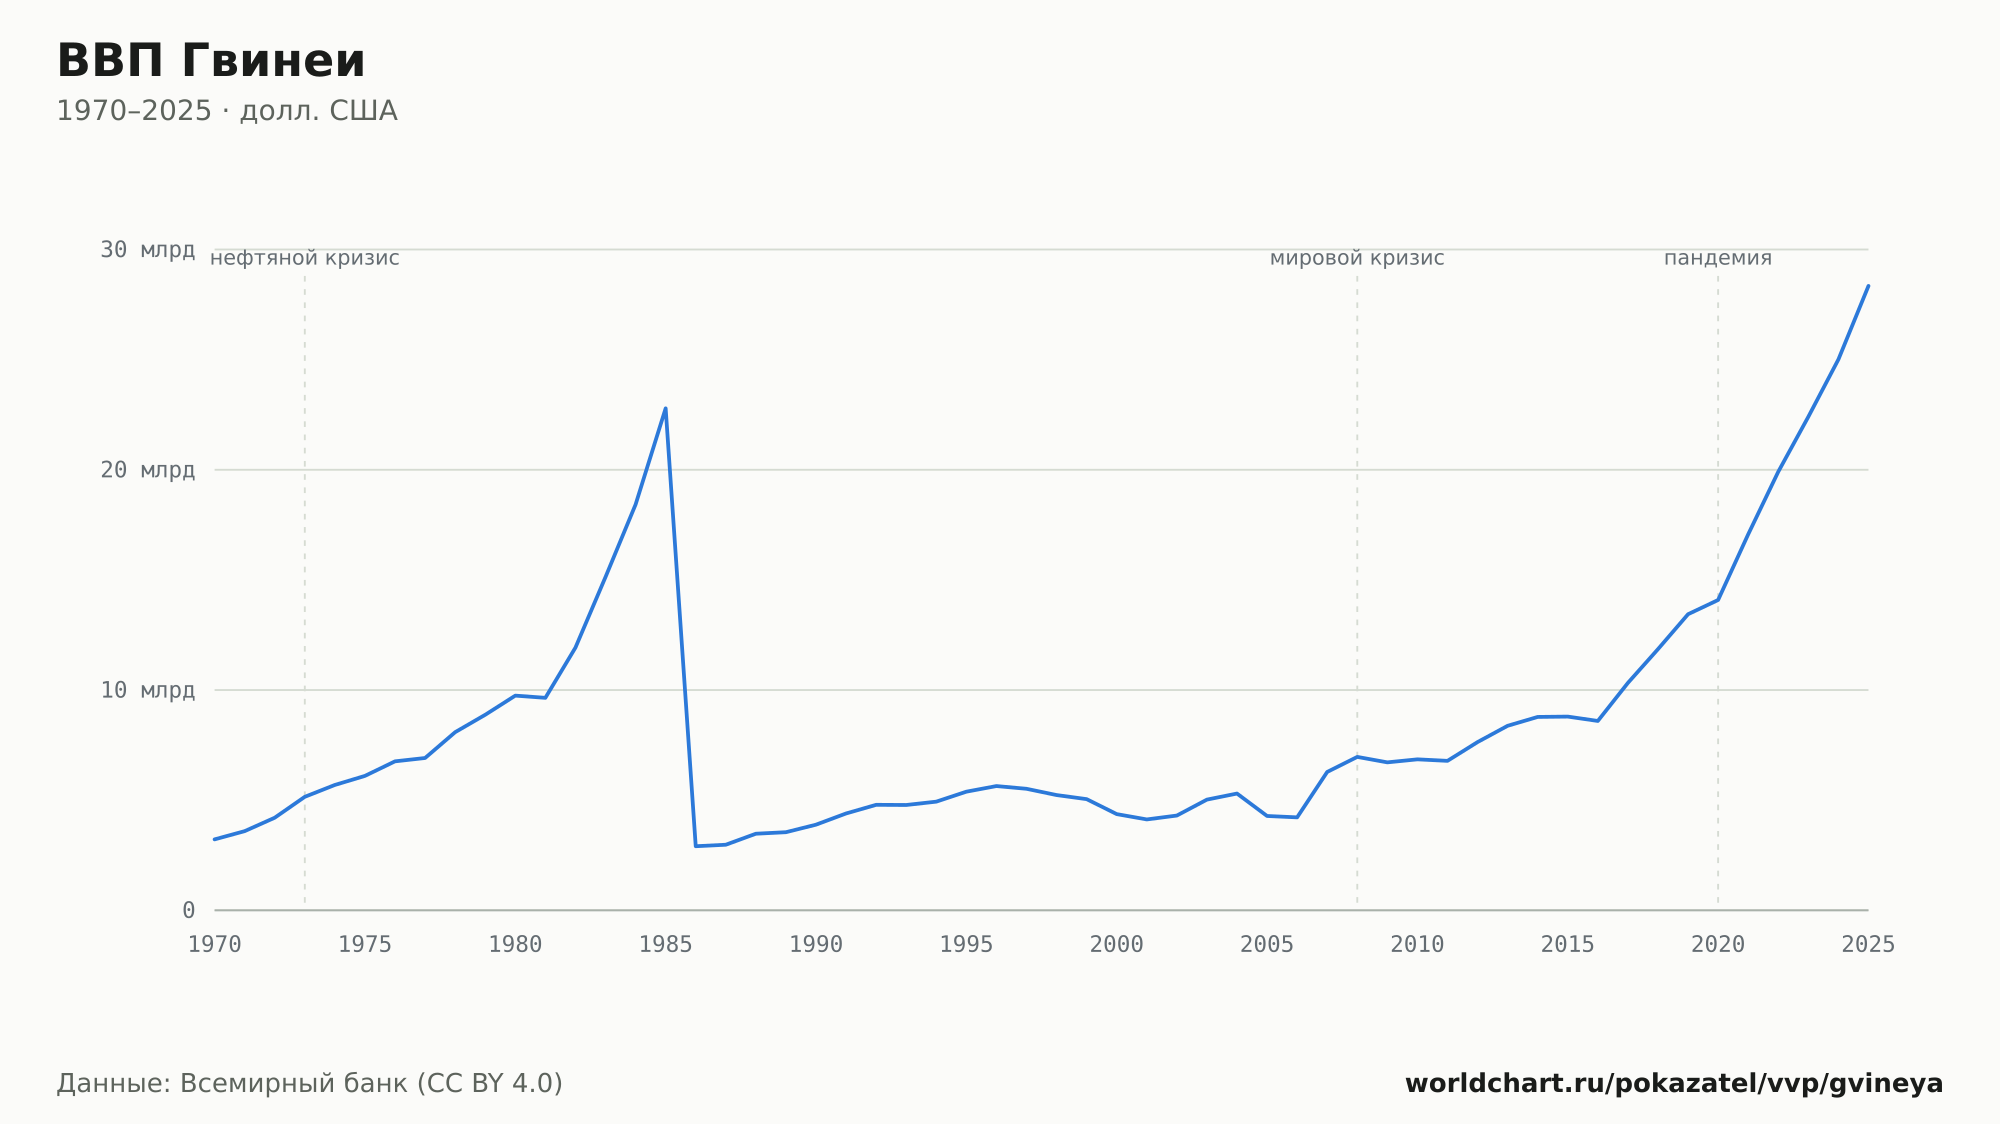Click the line's end point at 2025

click(x=1867, y=286)
